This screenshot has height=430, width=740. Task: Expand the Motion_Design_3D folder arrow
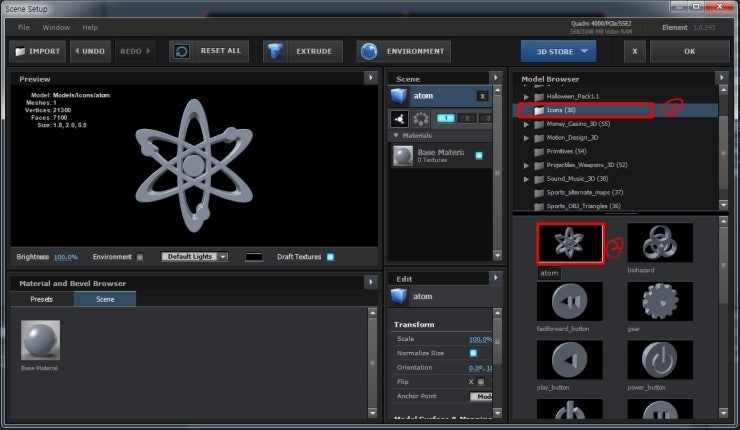526,138
